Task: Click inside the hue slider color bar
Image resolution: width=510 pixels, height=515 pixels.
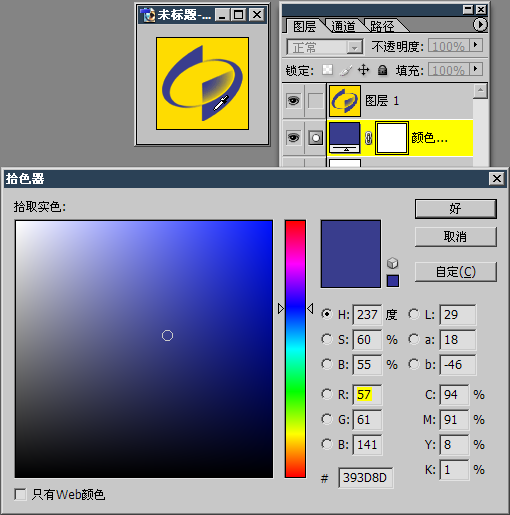Action: (x=295, y=349)
